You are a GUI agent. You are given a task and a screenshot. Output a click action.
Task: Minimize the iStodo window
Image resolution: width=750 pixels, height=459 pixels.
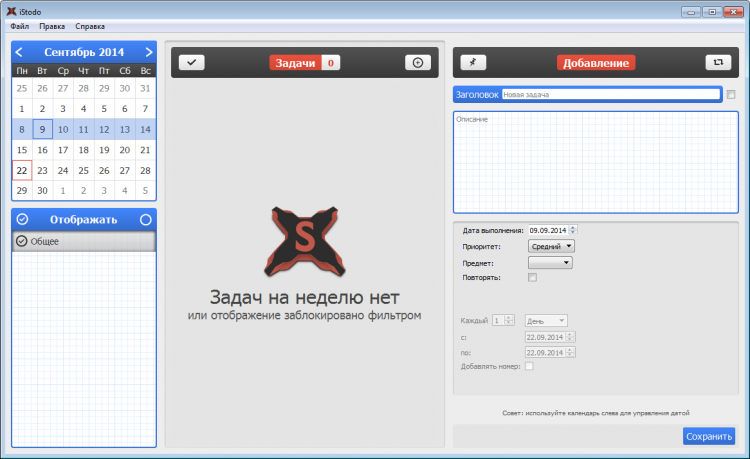691,12
